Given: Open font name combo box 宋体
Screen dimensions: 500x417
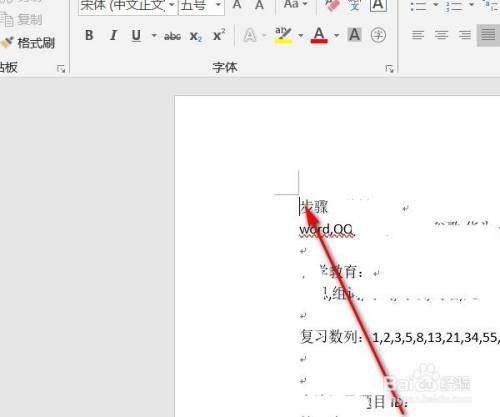Looking at the screenshot, I should (128, 6).
